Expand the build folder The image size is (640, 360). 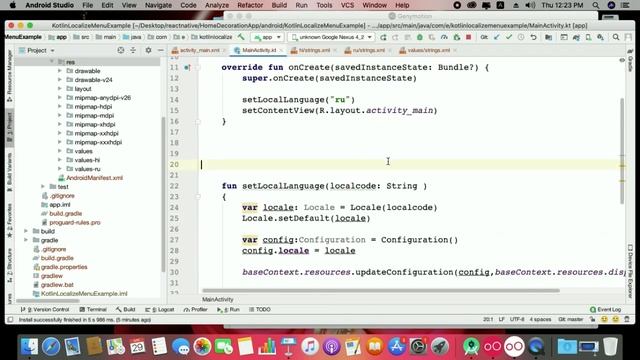pos(26,231)
